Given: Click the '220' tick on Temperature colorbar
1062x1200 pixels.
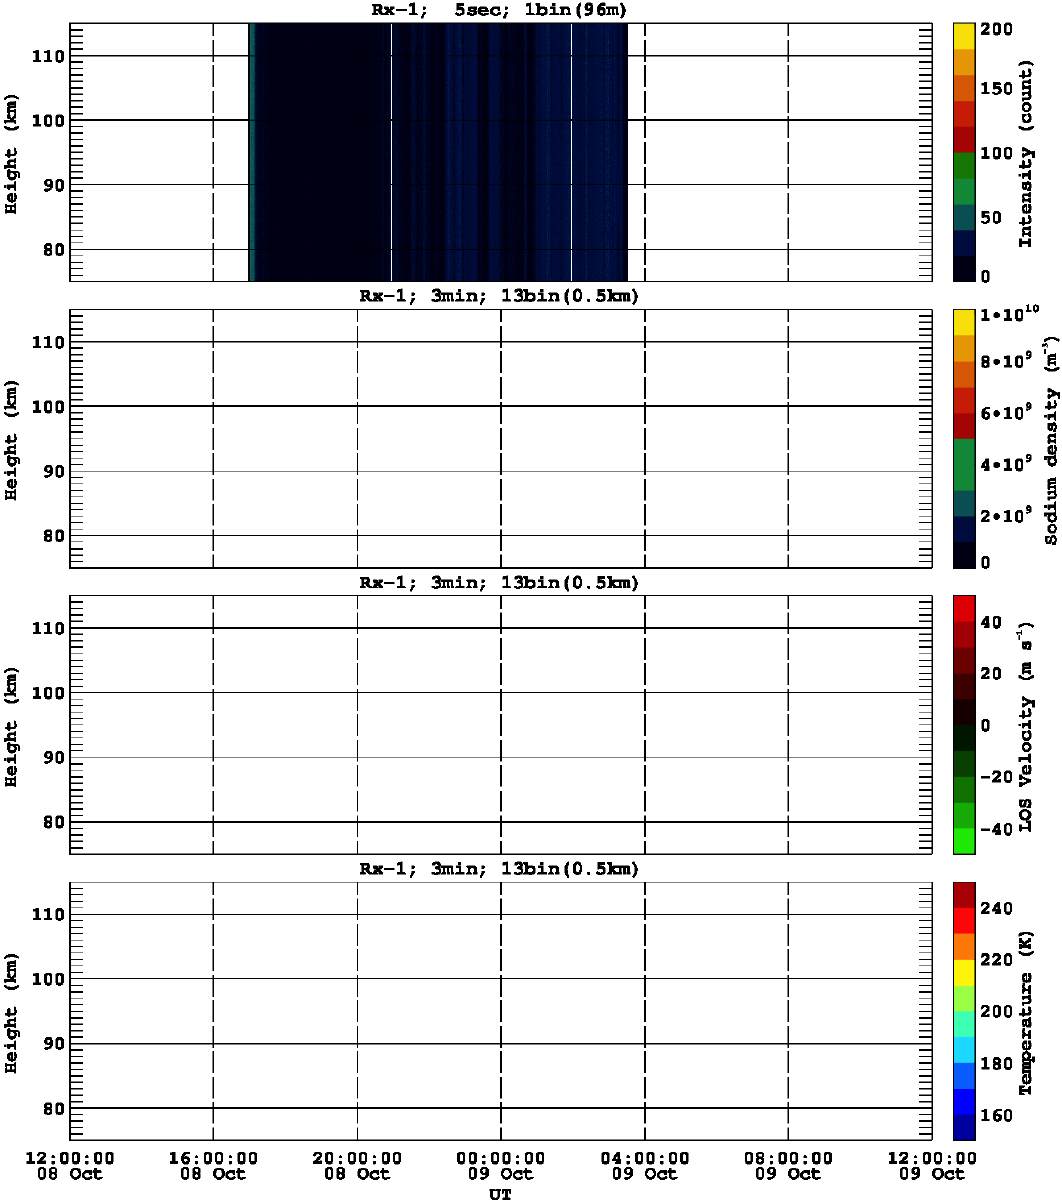Looking at the screenshot, I should pyautogui.click(x=996, y=959).
